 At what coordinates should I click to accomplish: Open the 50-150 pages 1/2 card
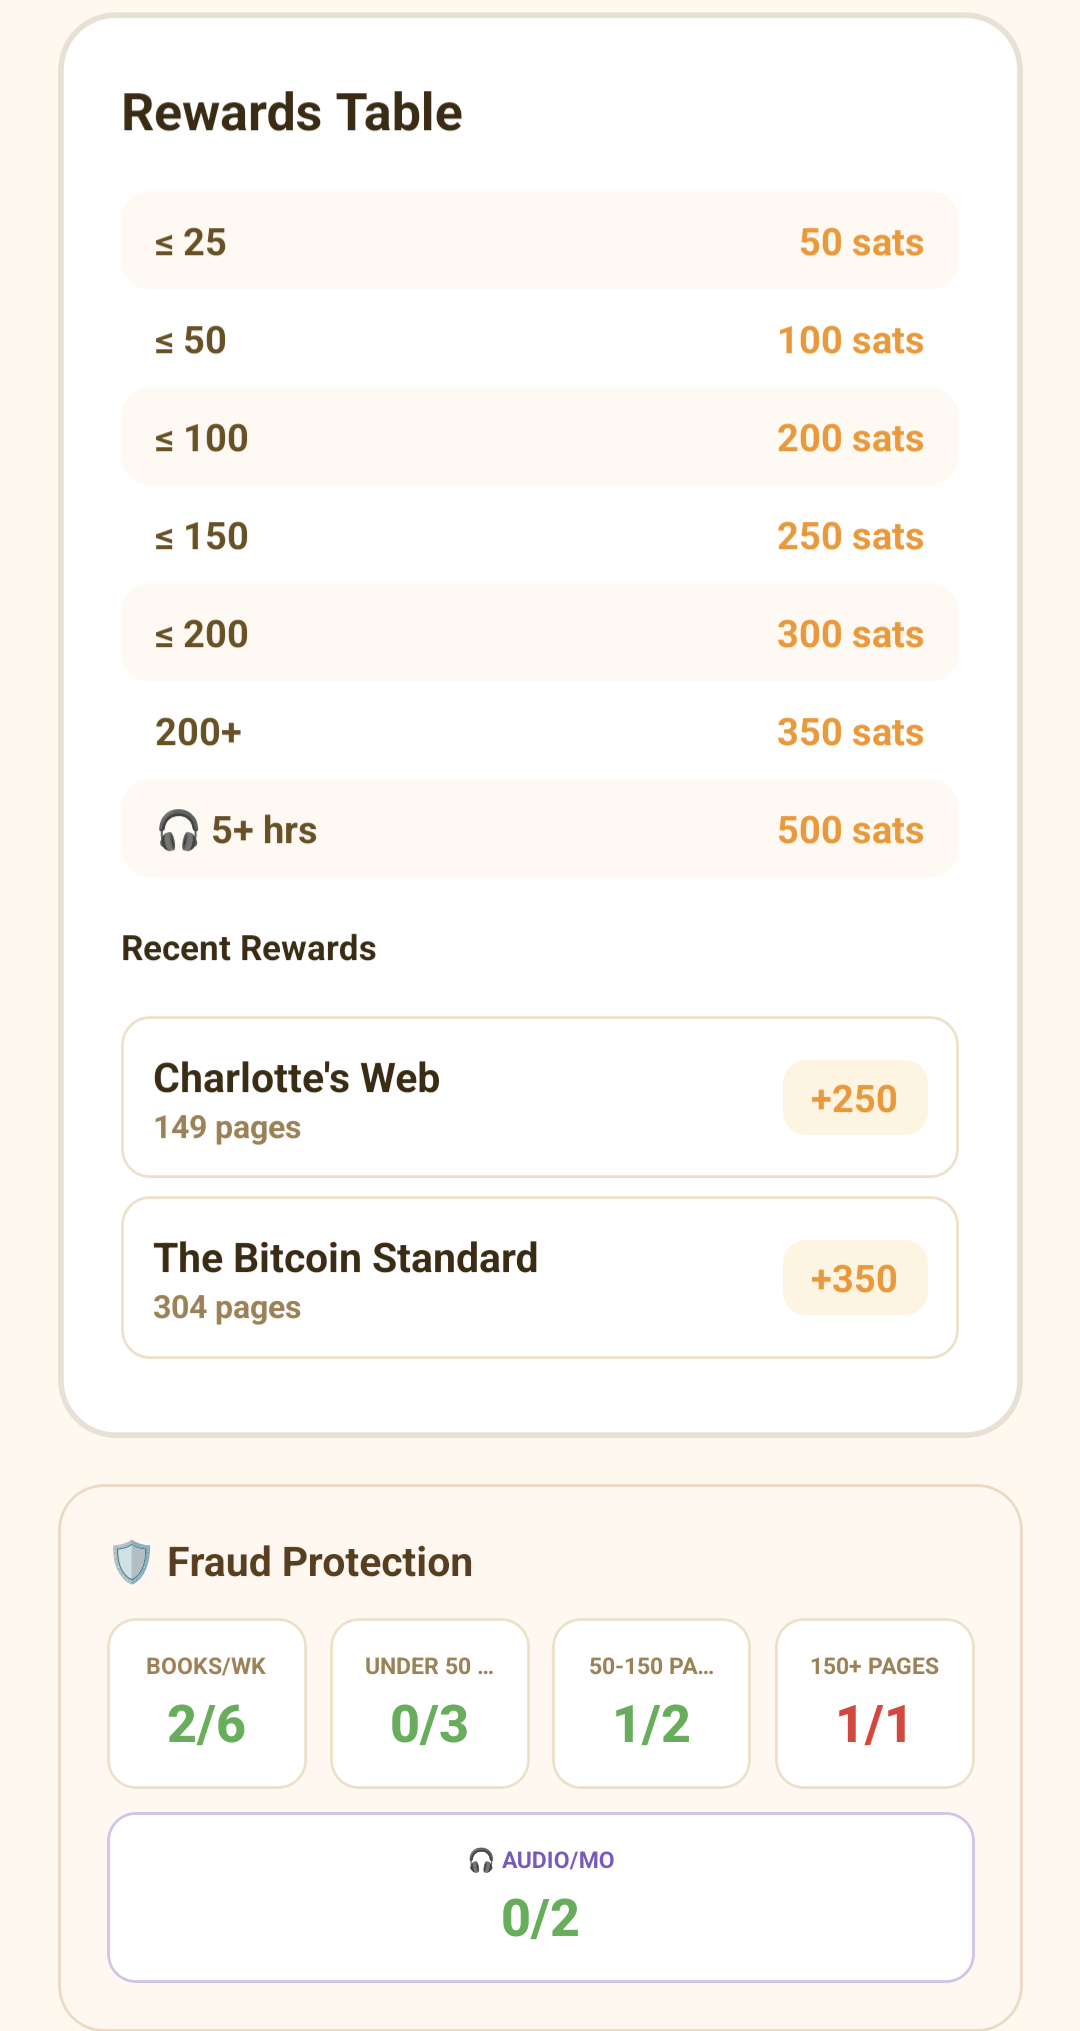pos(652,1703)
